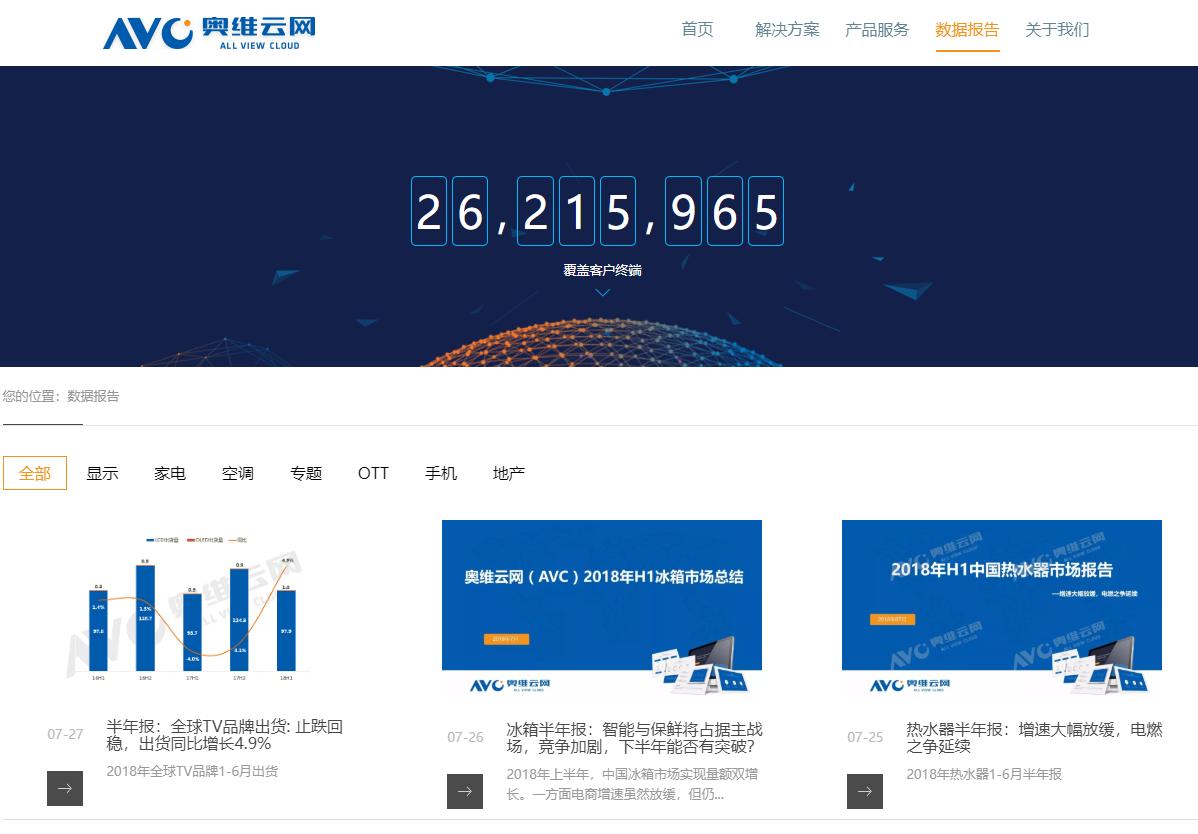Open the 产品服务 navigation item
1198x834 pixels.
tap(877, 30)
